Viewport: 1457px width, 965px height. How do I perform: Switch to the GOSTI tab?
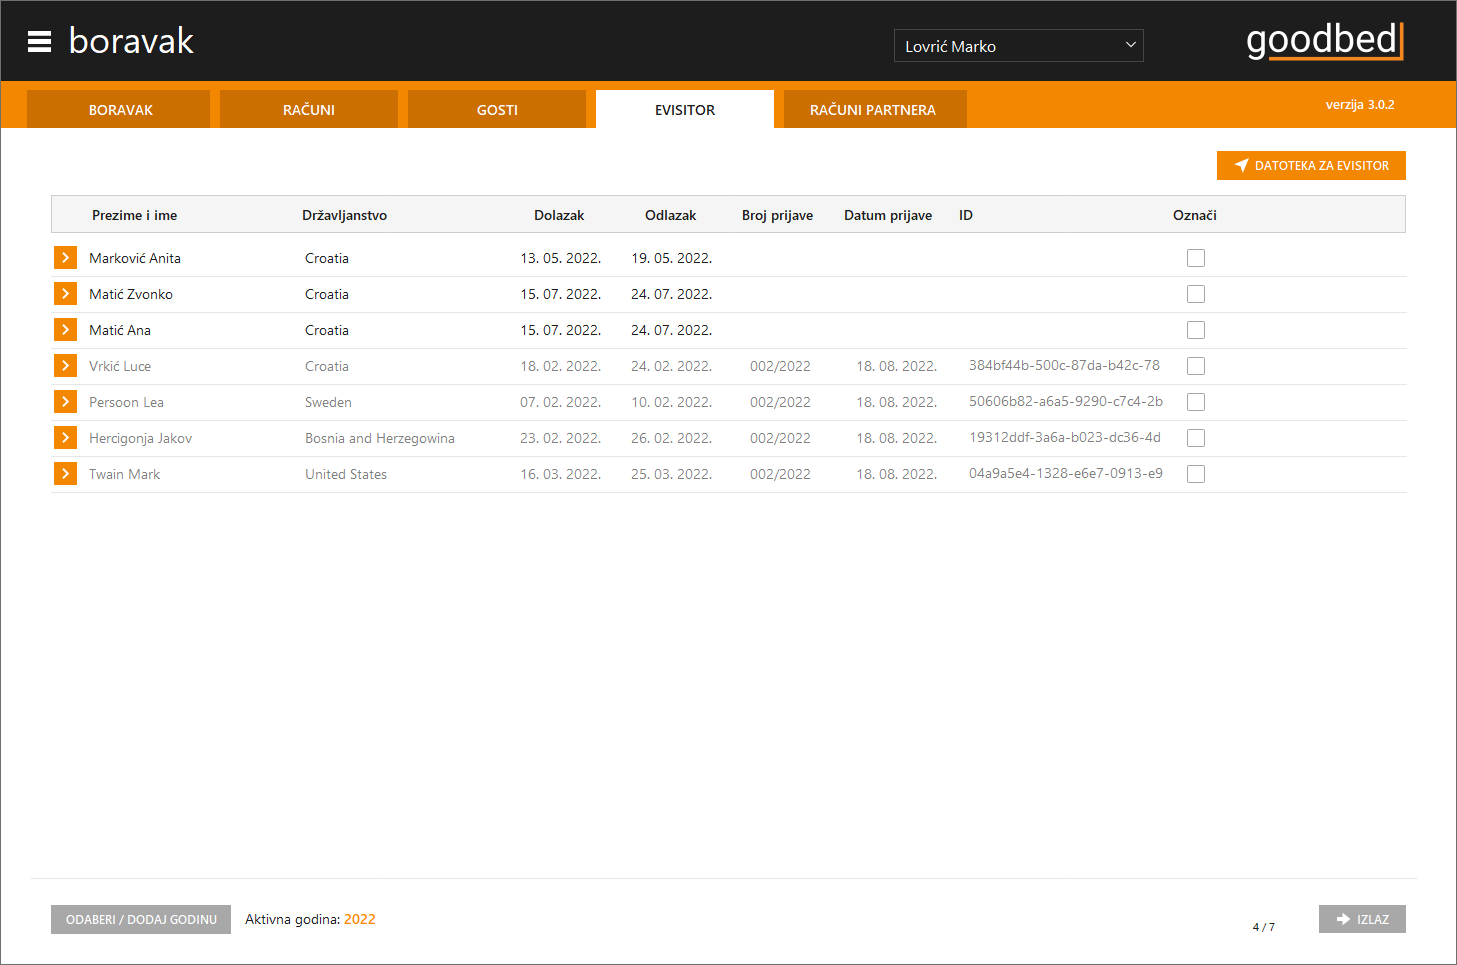click(x=497, y=109)
